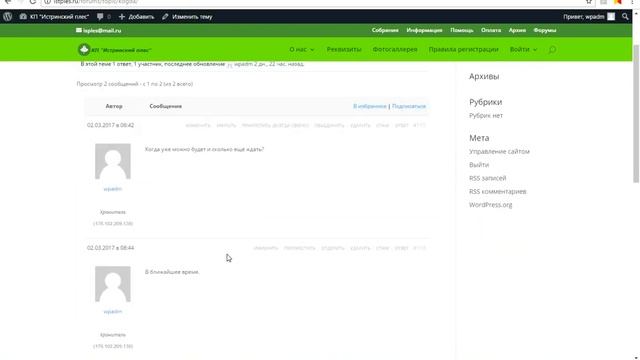This screenshot has width=640, height=360.
Task: Open the Информация top menu item
Action: point(424,30)
